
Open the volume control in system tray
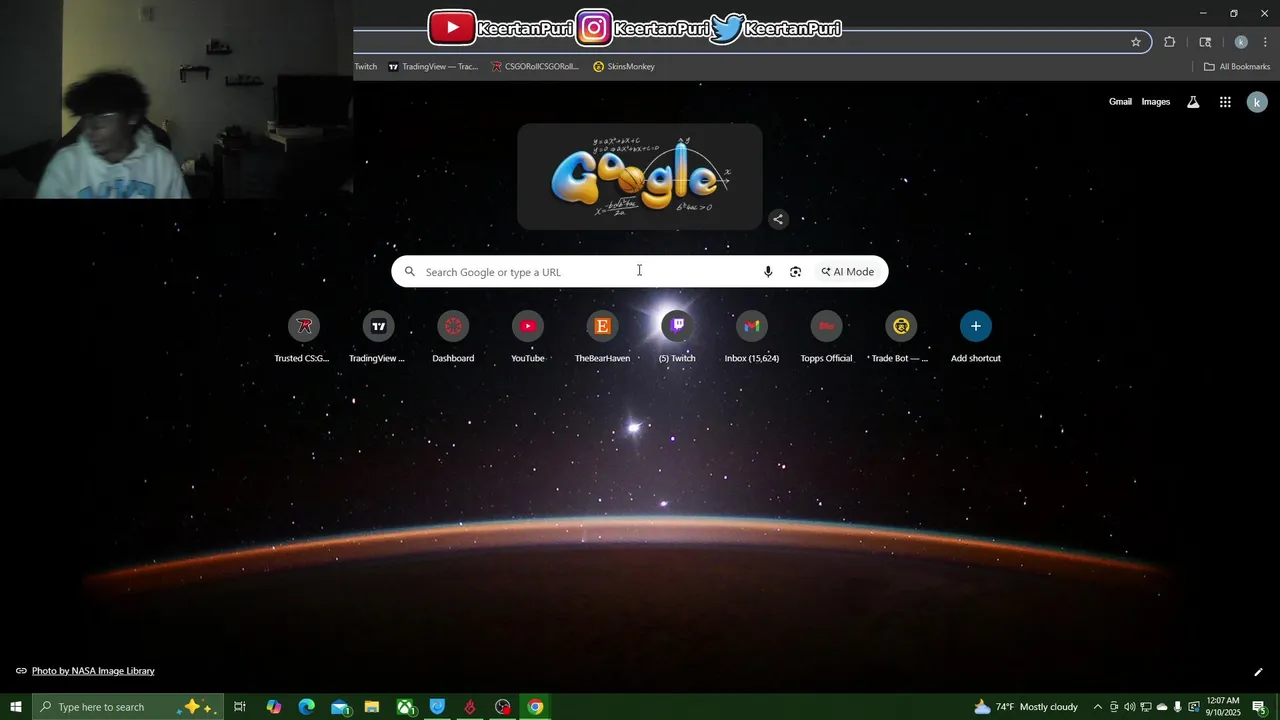1130,707
